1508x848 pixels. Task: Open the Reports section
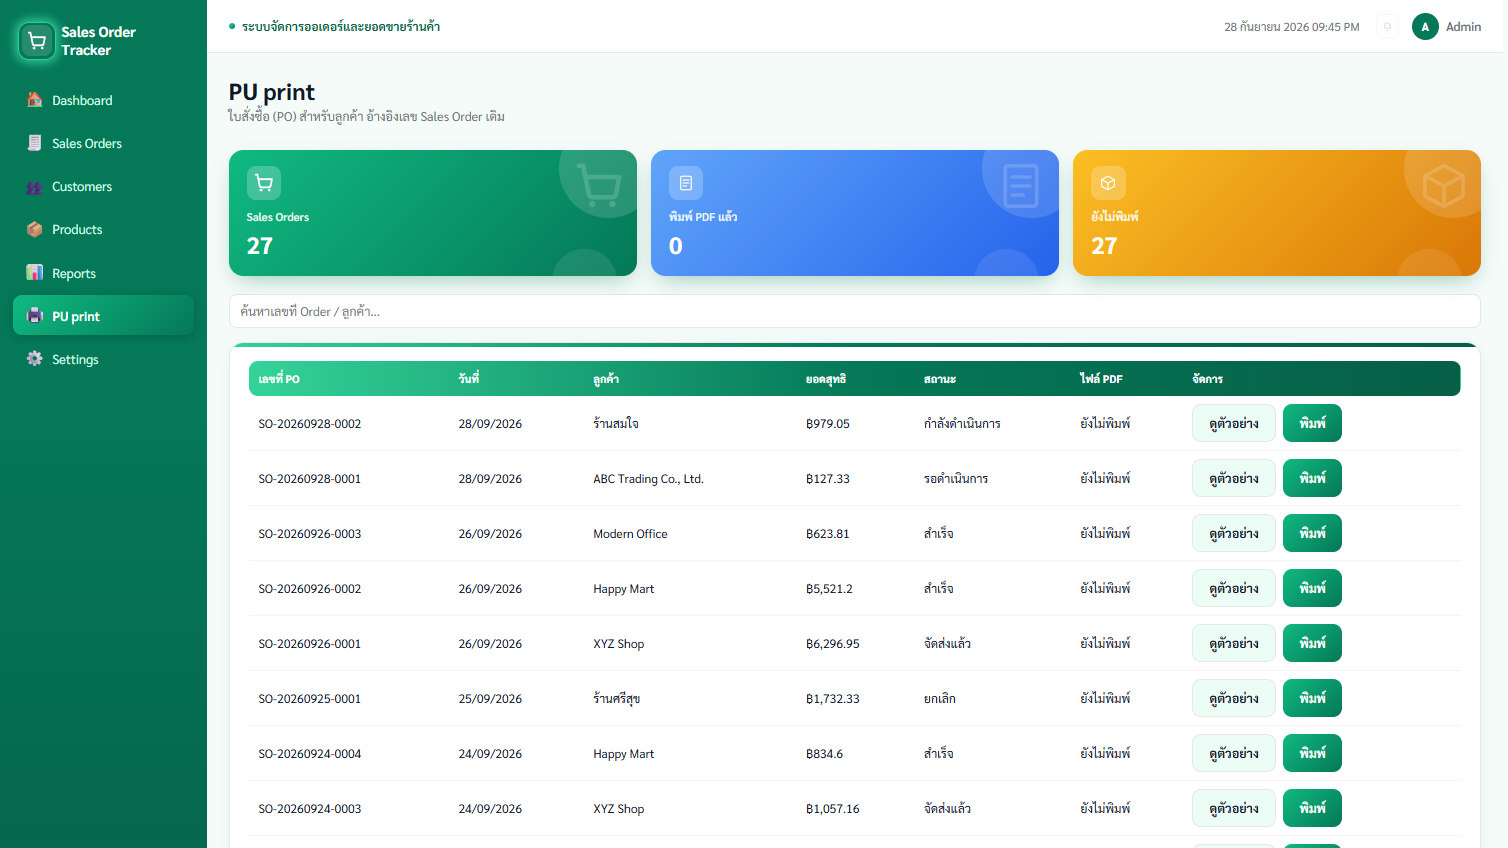(103, 273)
